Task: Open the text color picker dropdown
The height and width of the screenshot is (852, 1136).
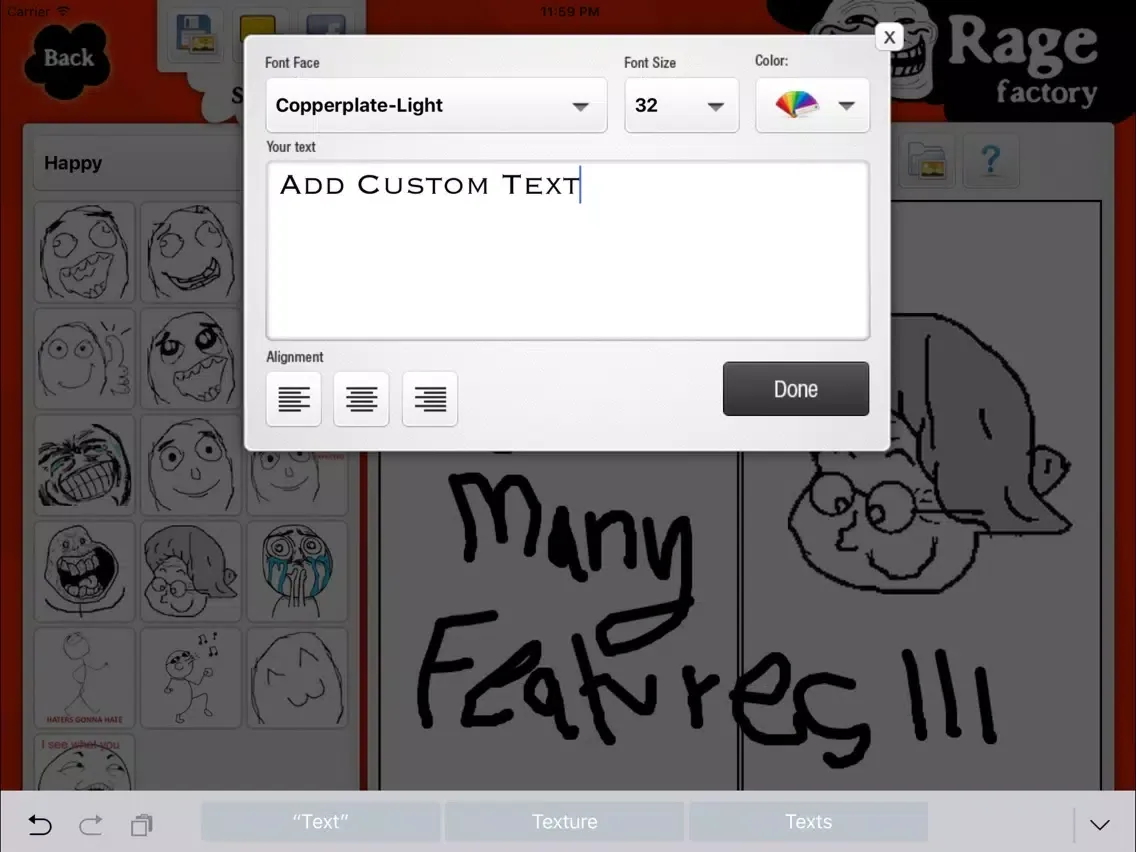Action: [x=812, y=105]
